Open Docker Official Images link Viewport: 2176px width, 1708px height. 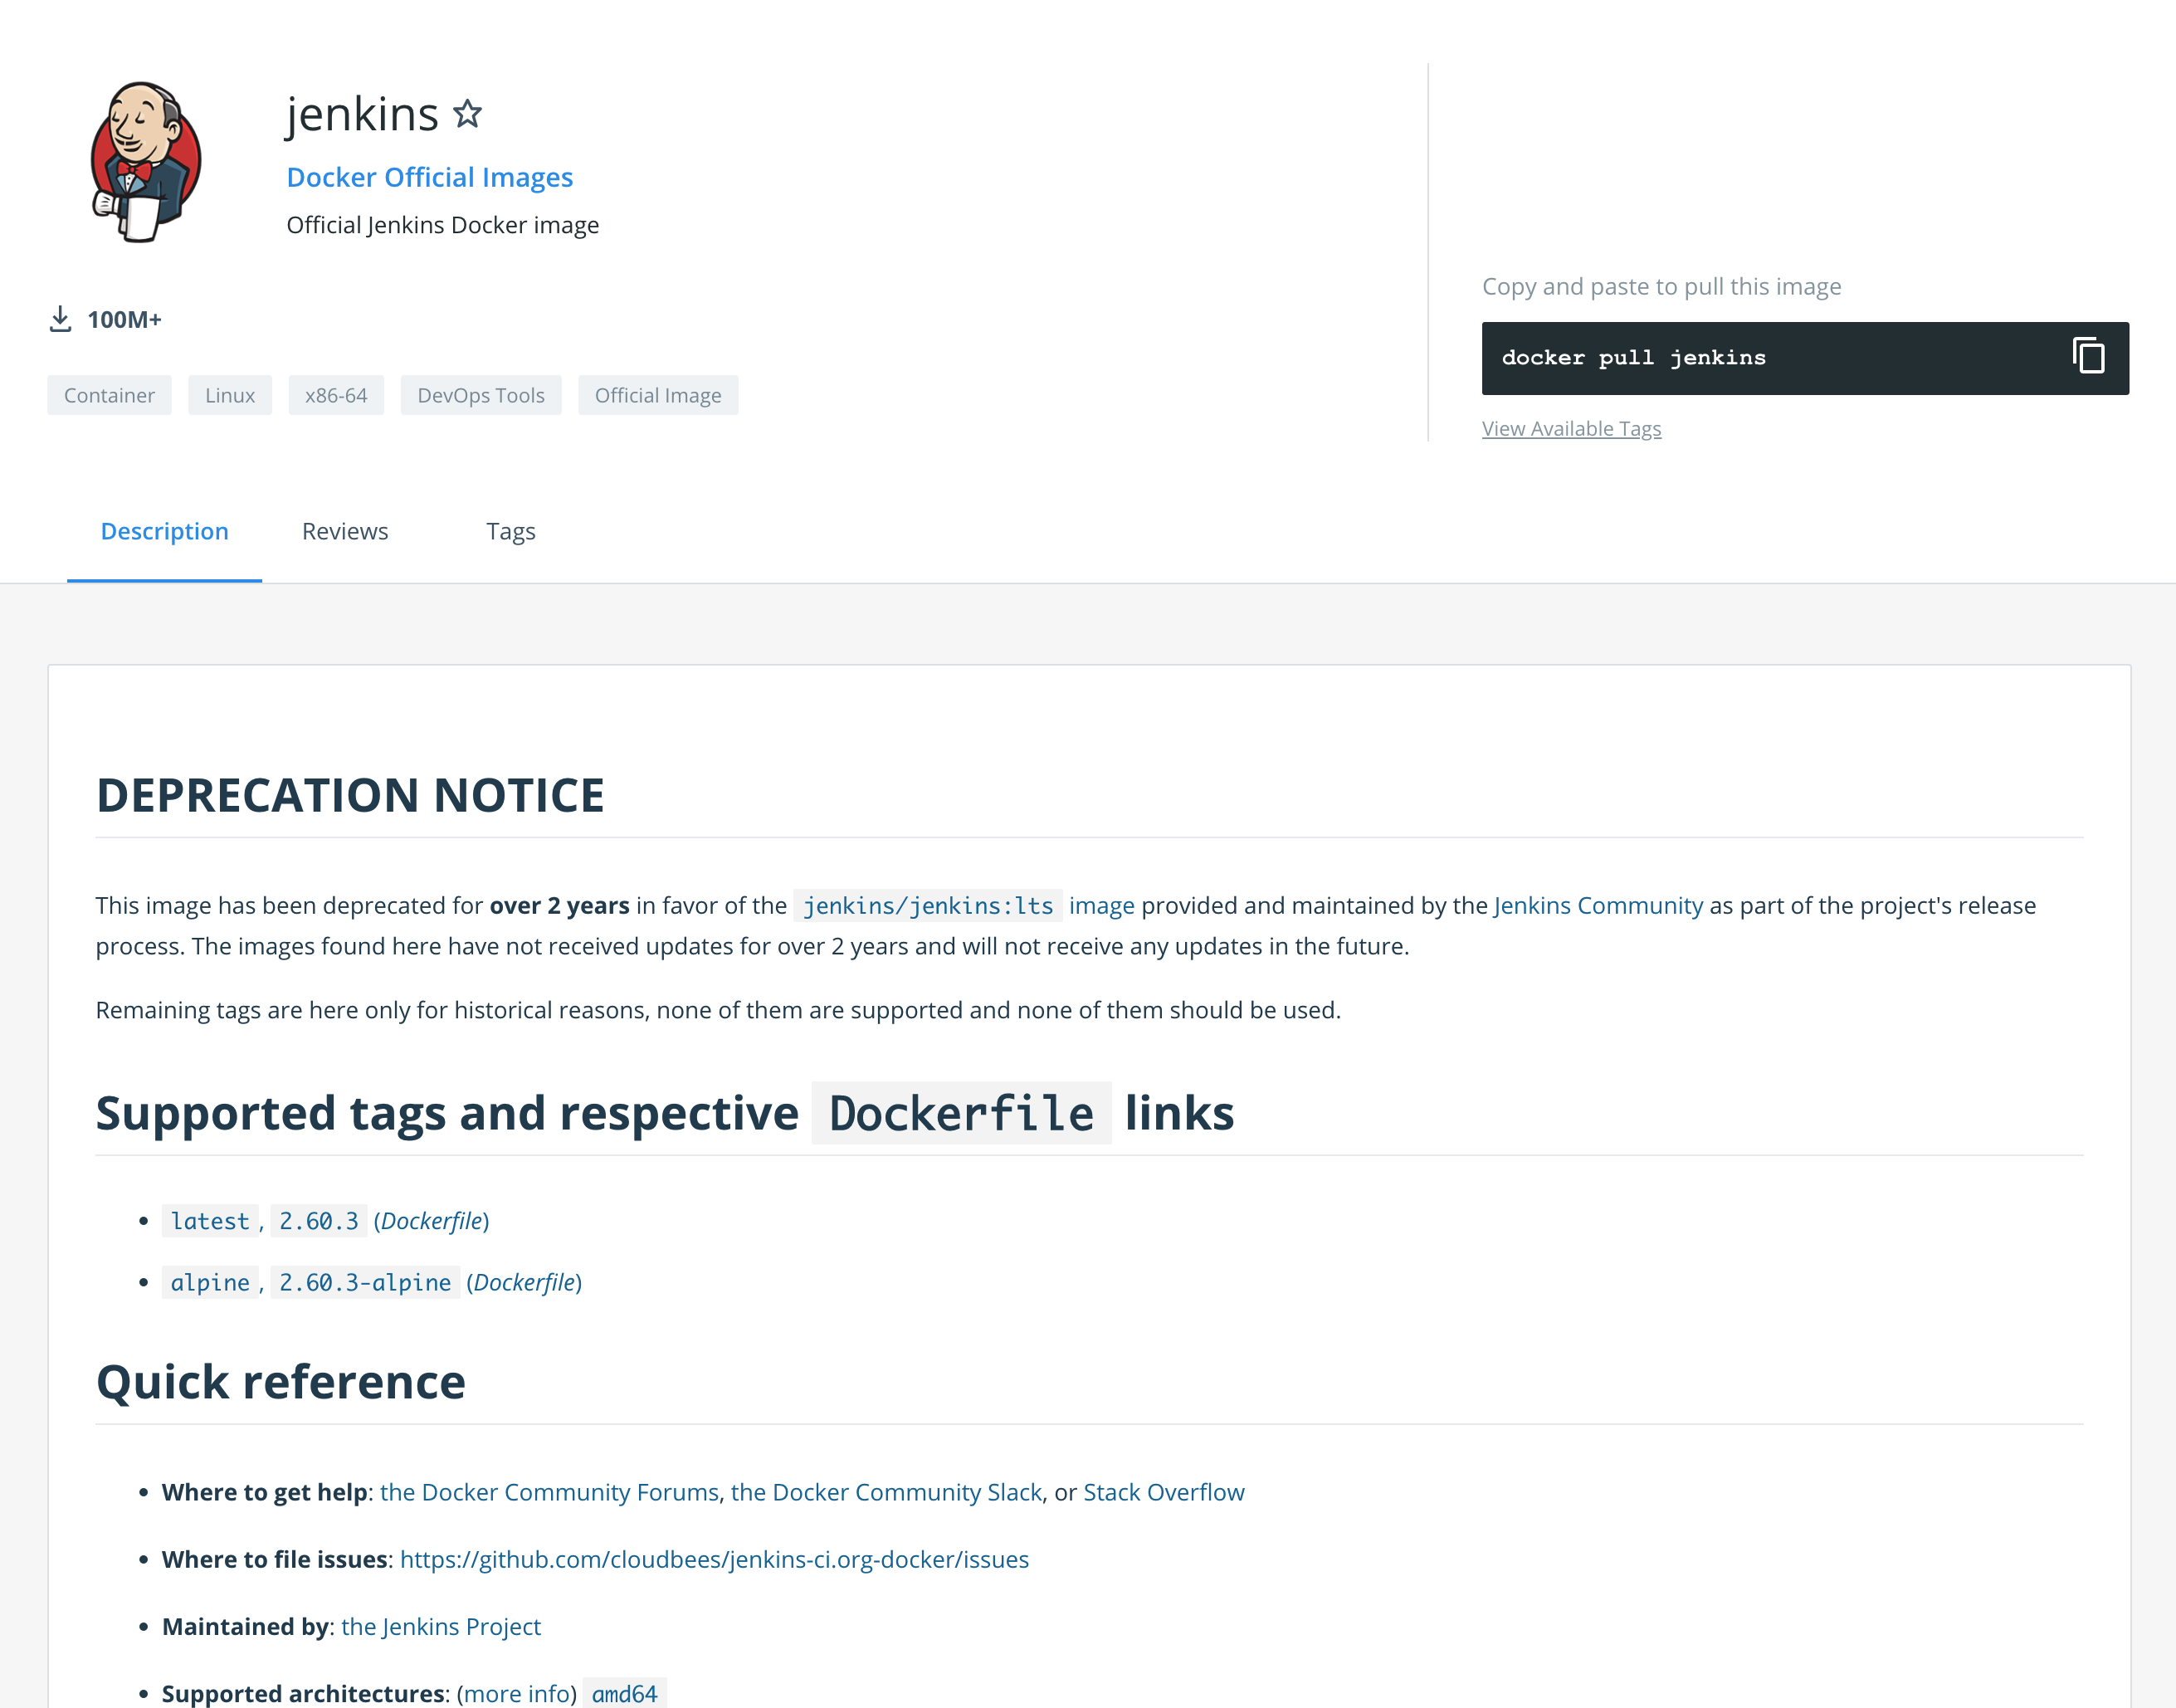(429, 177)
